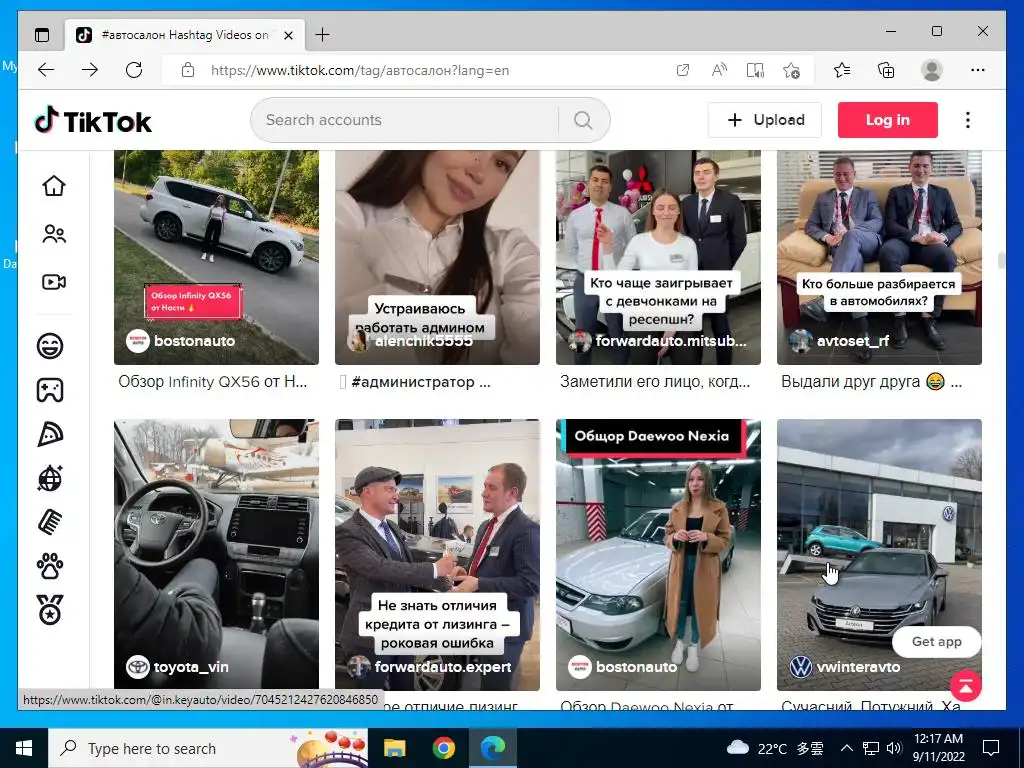The height and width of the screenshot is (768, 1024).
Task: Open the weather widget showing 22°C
Action: point(775,748)
